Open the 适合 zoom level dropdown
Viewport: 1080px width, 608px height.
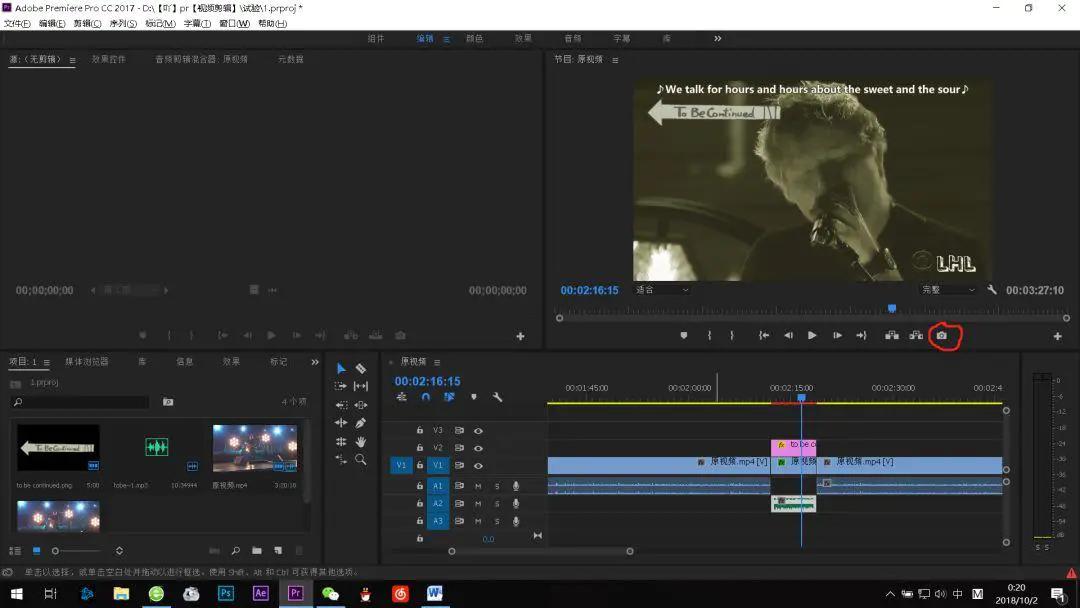(x=662, y=290)
